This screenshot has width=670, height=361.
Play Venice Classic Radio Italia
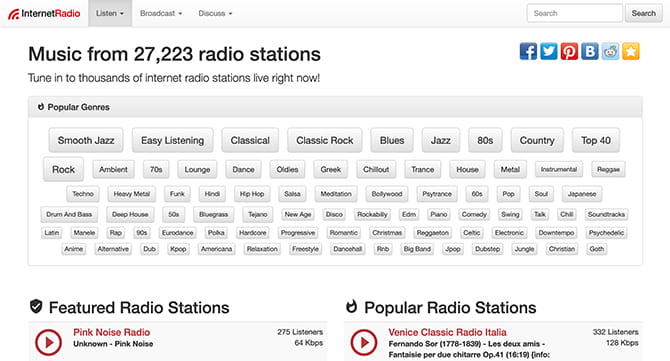pyautogui.click(x=364, y=342)
